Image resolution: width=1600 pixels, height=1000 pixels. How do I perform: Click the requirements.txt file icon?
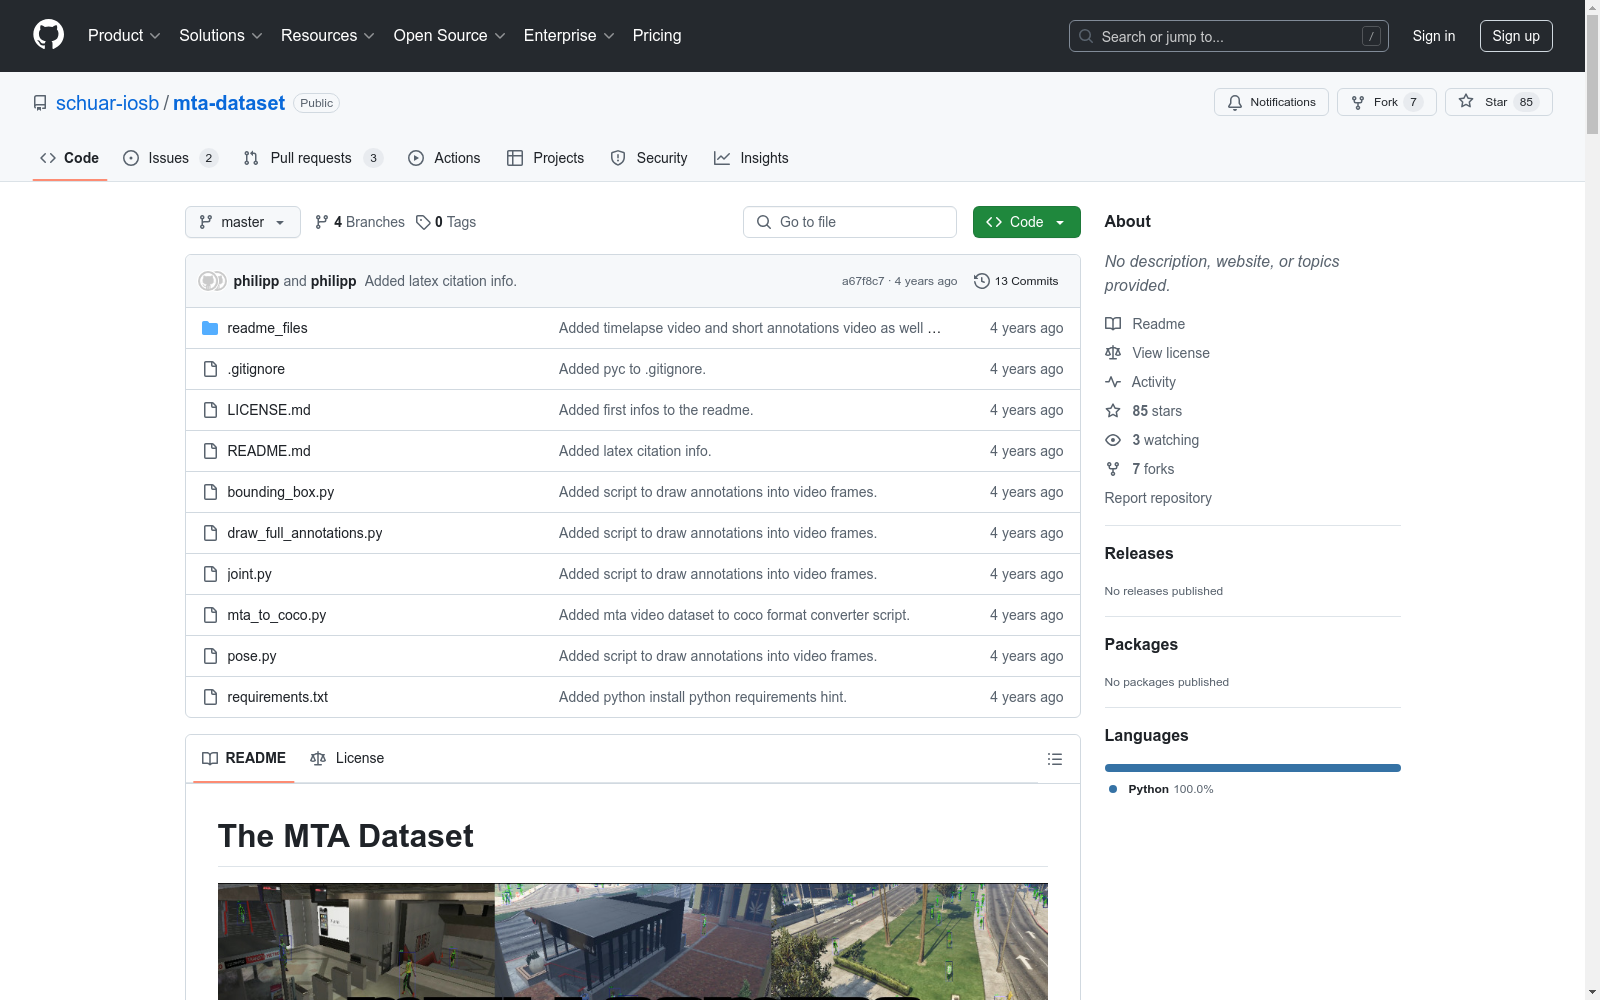tap(210, 697)
